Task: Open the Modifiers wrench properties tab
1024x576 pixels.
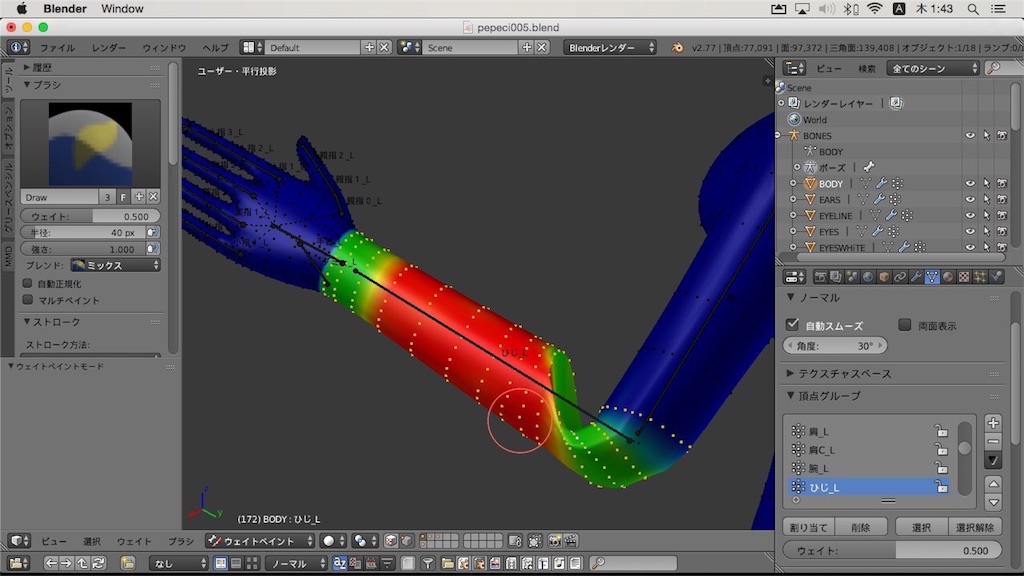Action: click(916, 277)
